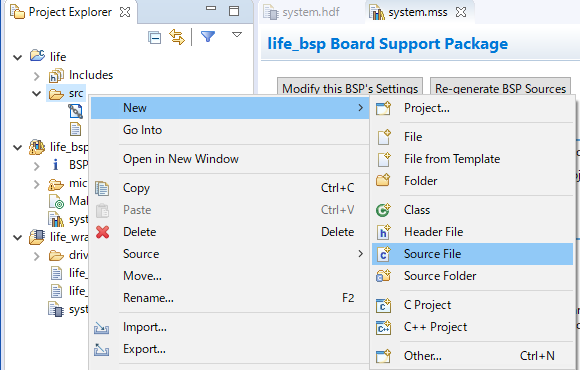
Task: Click the Copy icon in the context menu
Action: 102,188
